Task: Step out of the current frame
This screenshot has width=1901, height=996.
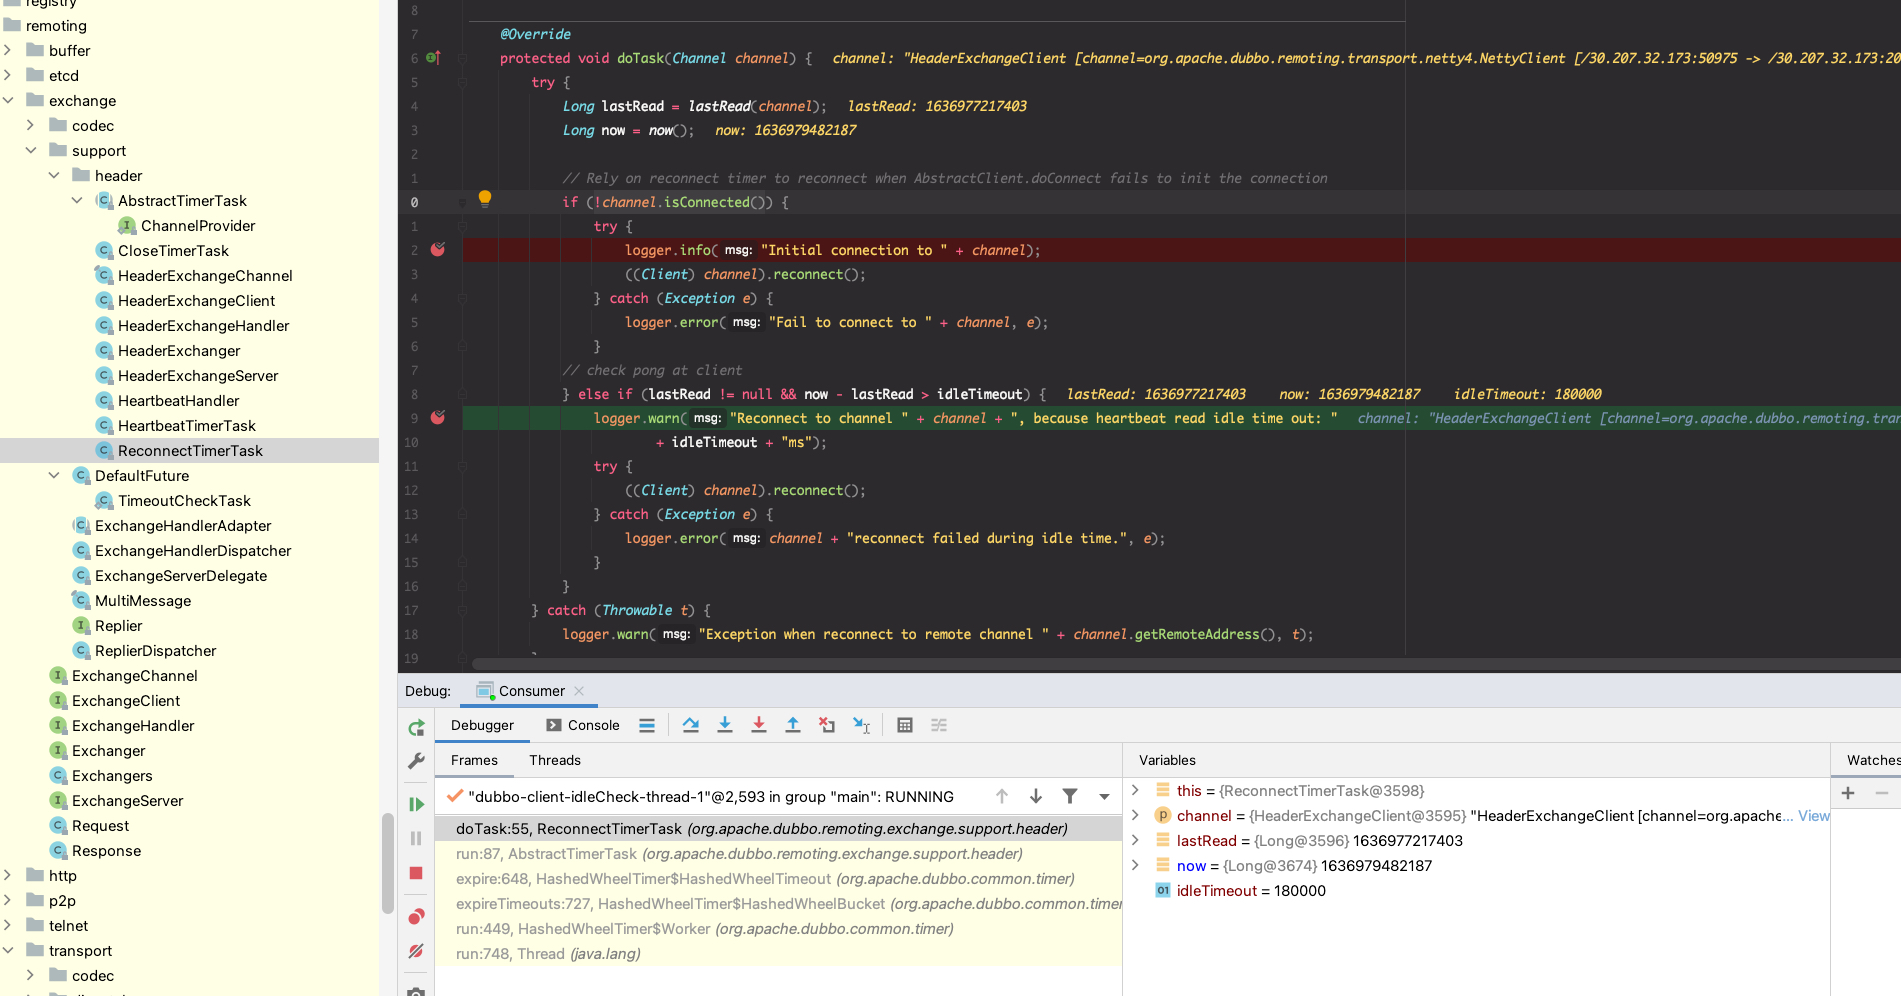Action: point(793,725)
